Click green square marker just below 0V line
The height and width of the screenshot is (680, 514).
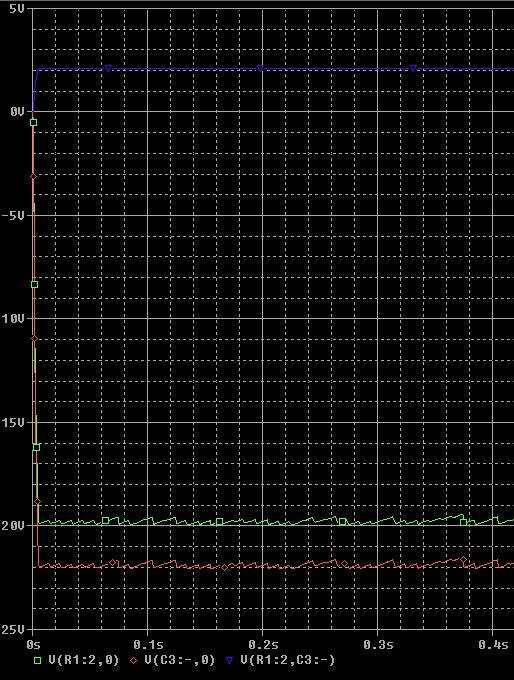tap(33, 123)
